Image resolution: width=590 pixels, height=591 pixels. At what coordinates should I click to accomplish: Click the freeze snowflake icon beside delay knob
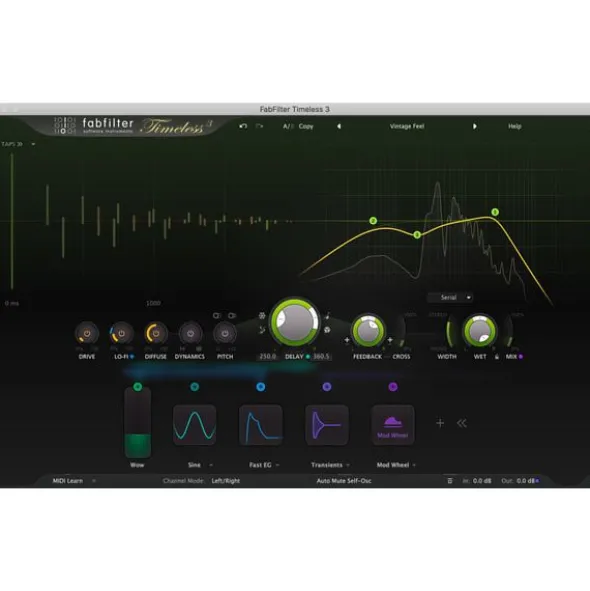(262, 315)
